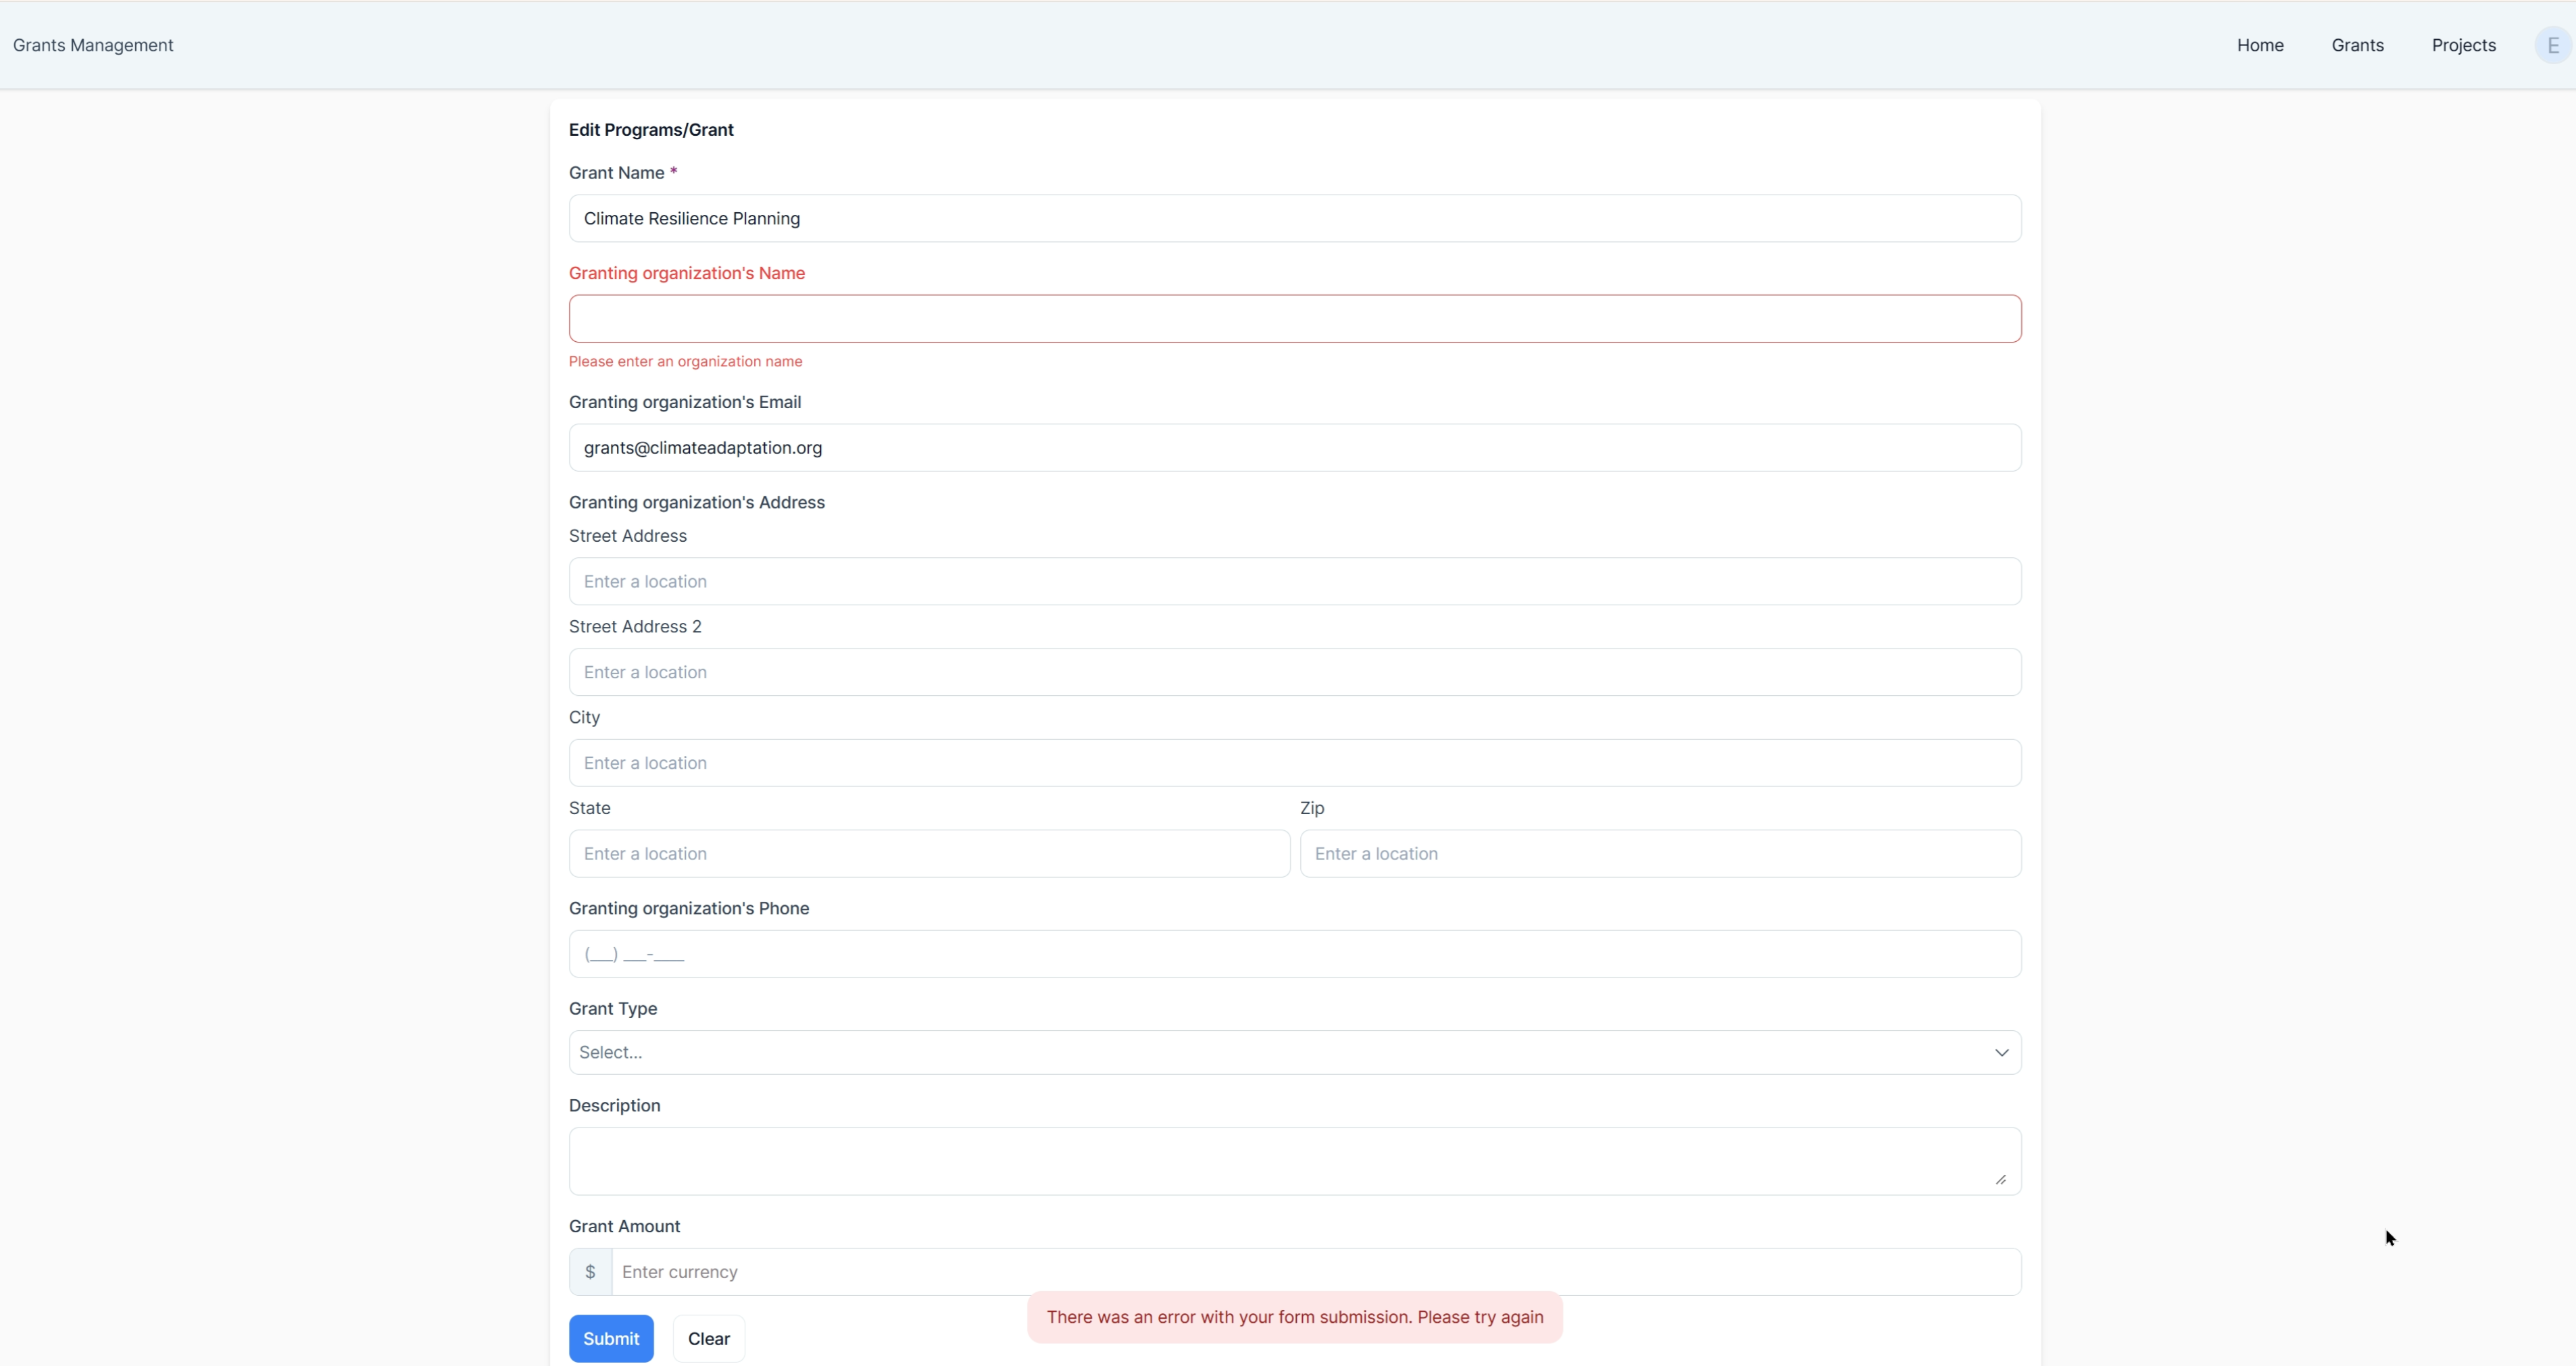The width and height of the screenshot is (2576, 1366).
Task: Click the Projects tab in navigation
Action: coord(2464,45)
